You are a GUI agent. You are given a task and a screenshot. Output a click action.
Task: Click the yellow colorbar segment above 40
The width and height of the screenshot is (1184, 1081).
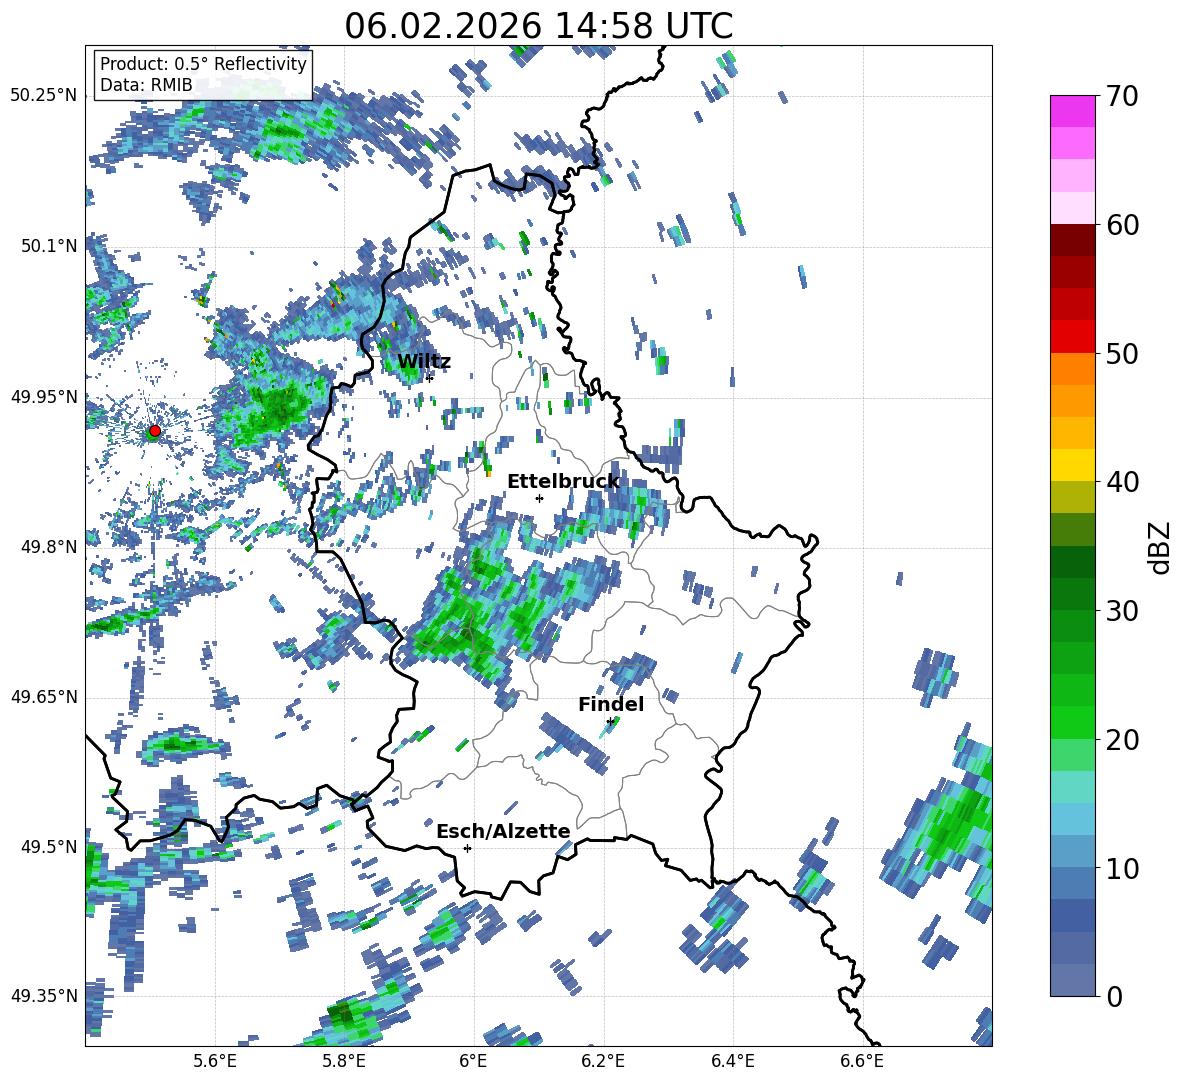pos(1072,465)
